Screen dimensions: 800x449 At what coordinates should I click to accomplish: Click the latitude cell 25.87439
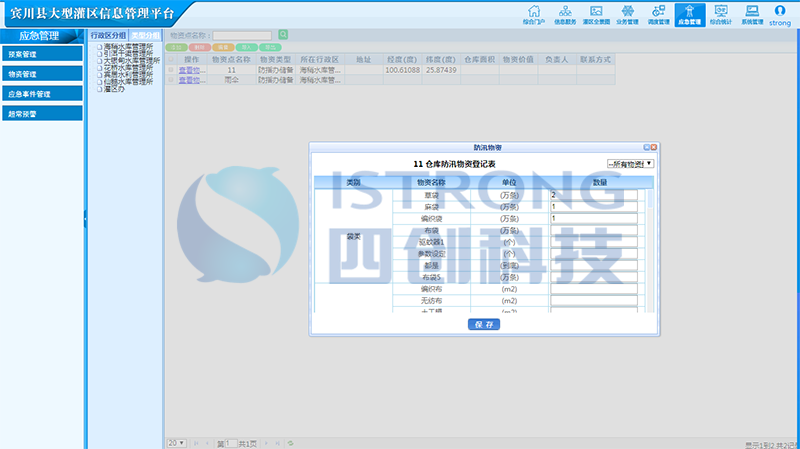pos(441,70)
